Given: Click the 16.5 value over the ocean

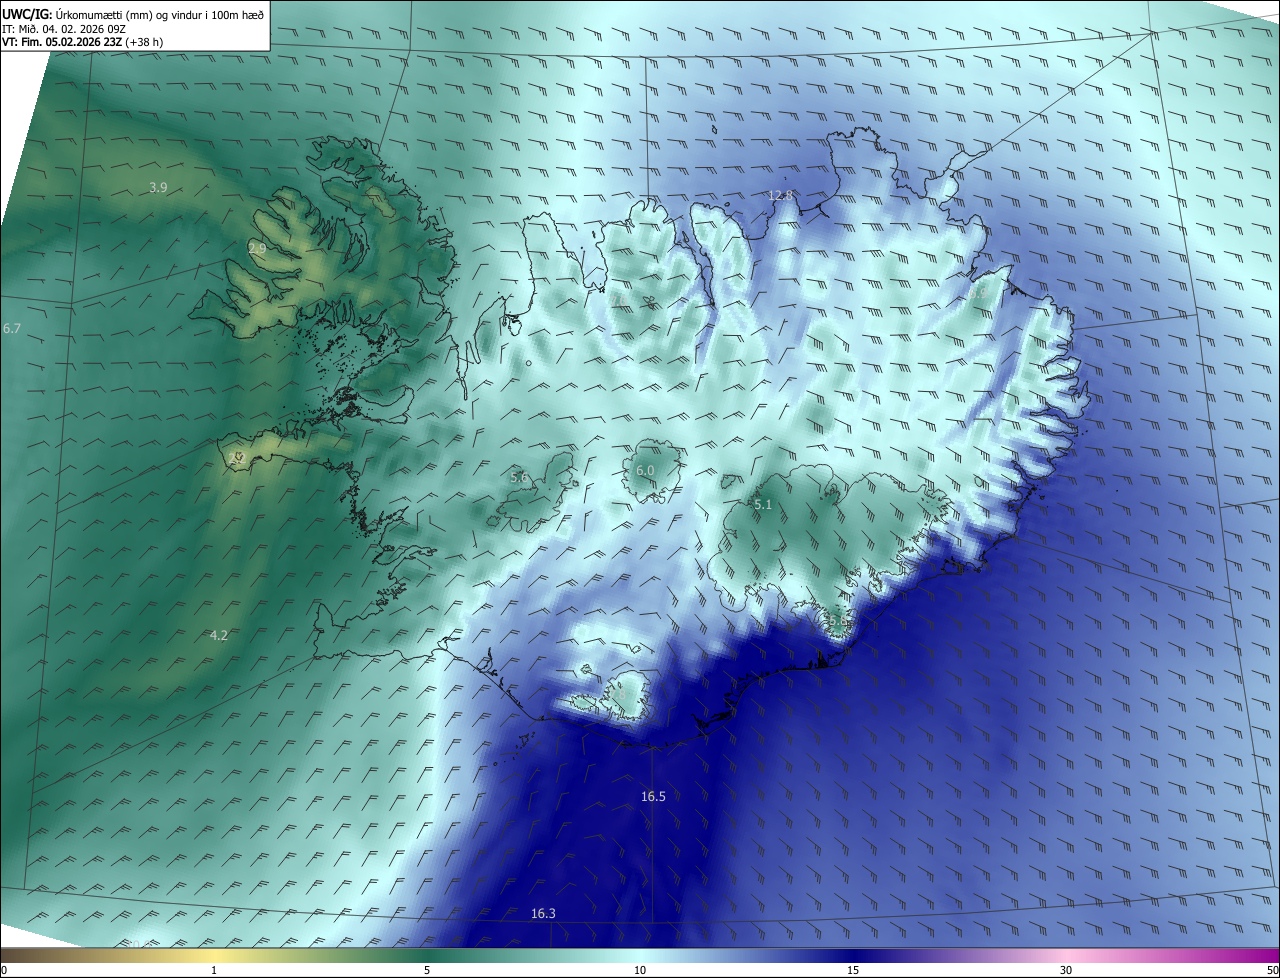Looking at the screenshot, I should (653, 796).
